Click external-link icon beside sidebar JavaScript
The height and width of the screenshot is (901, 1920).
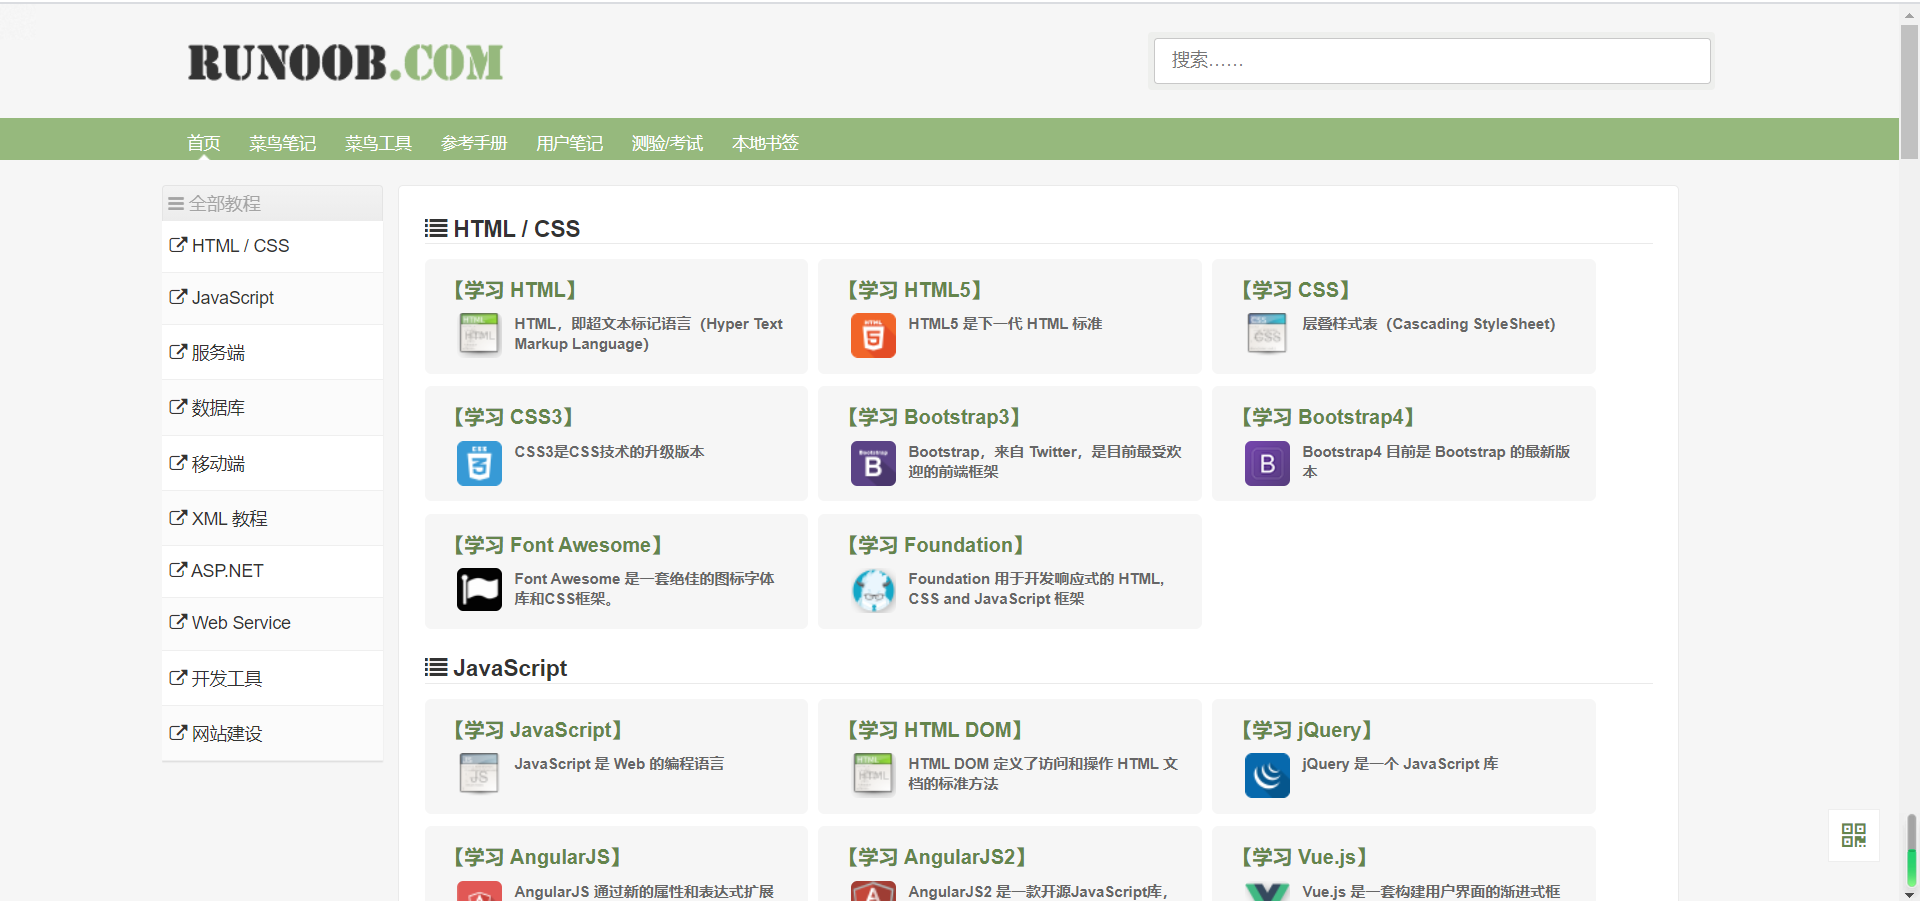coord(178,297)
